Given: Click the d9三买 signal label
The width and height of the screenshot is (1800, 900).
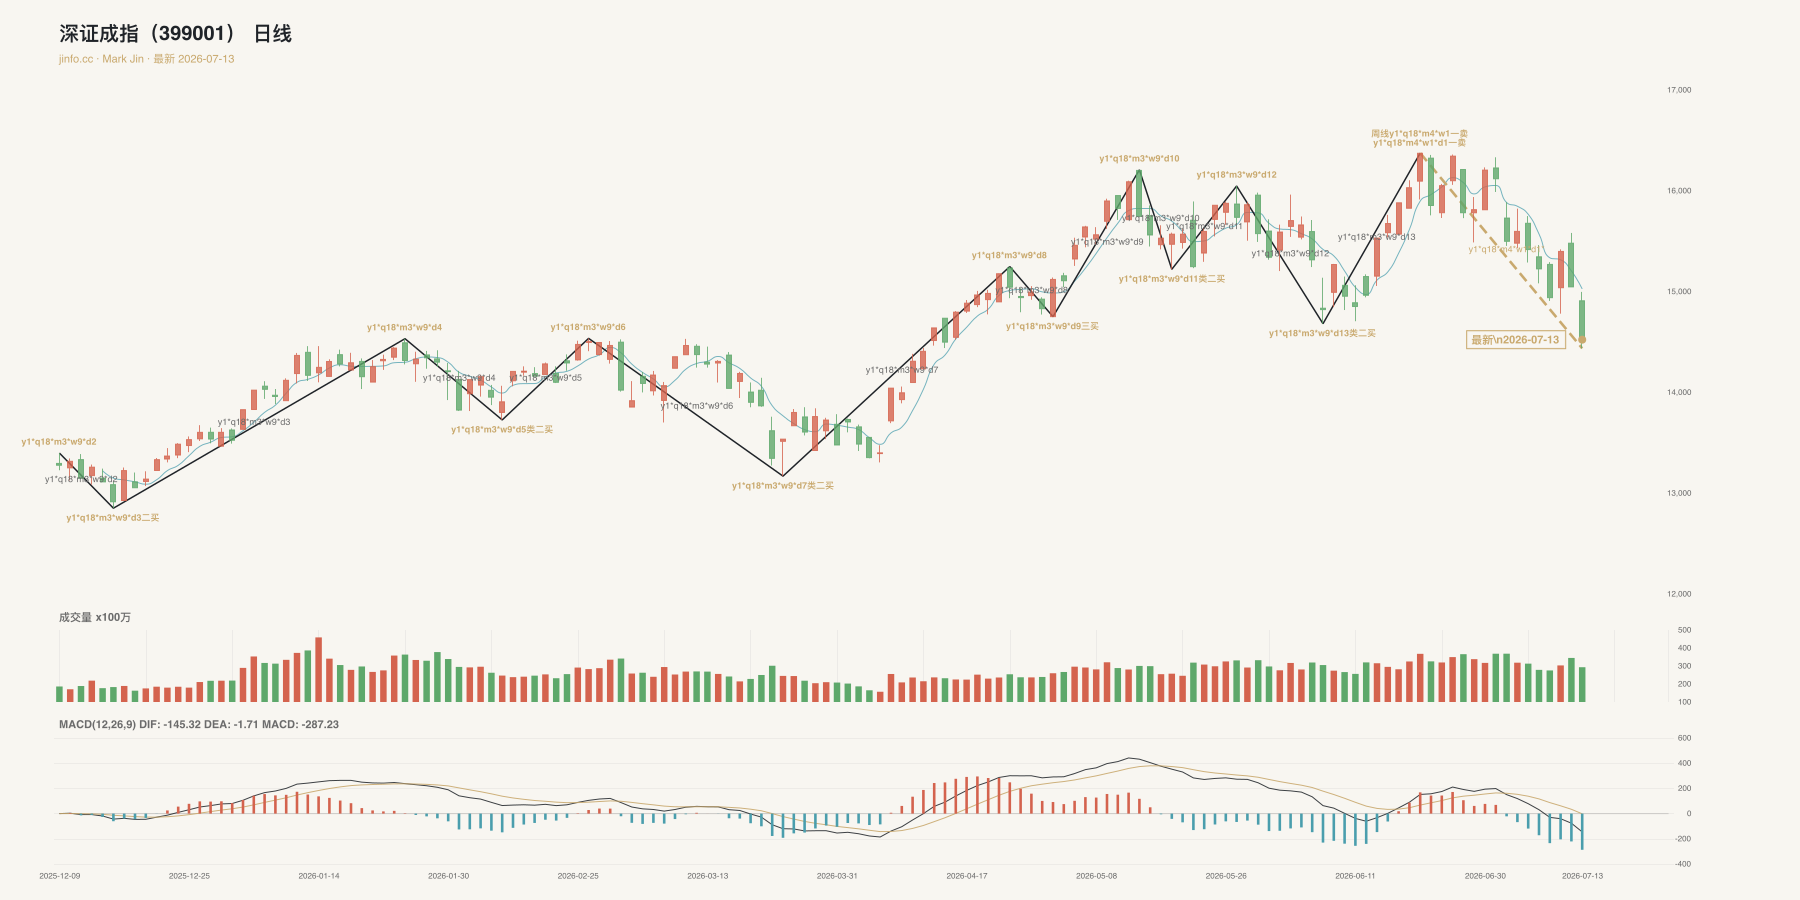Looking at the screenshot, I should click(x=1052, y=326).
